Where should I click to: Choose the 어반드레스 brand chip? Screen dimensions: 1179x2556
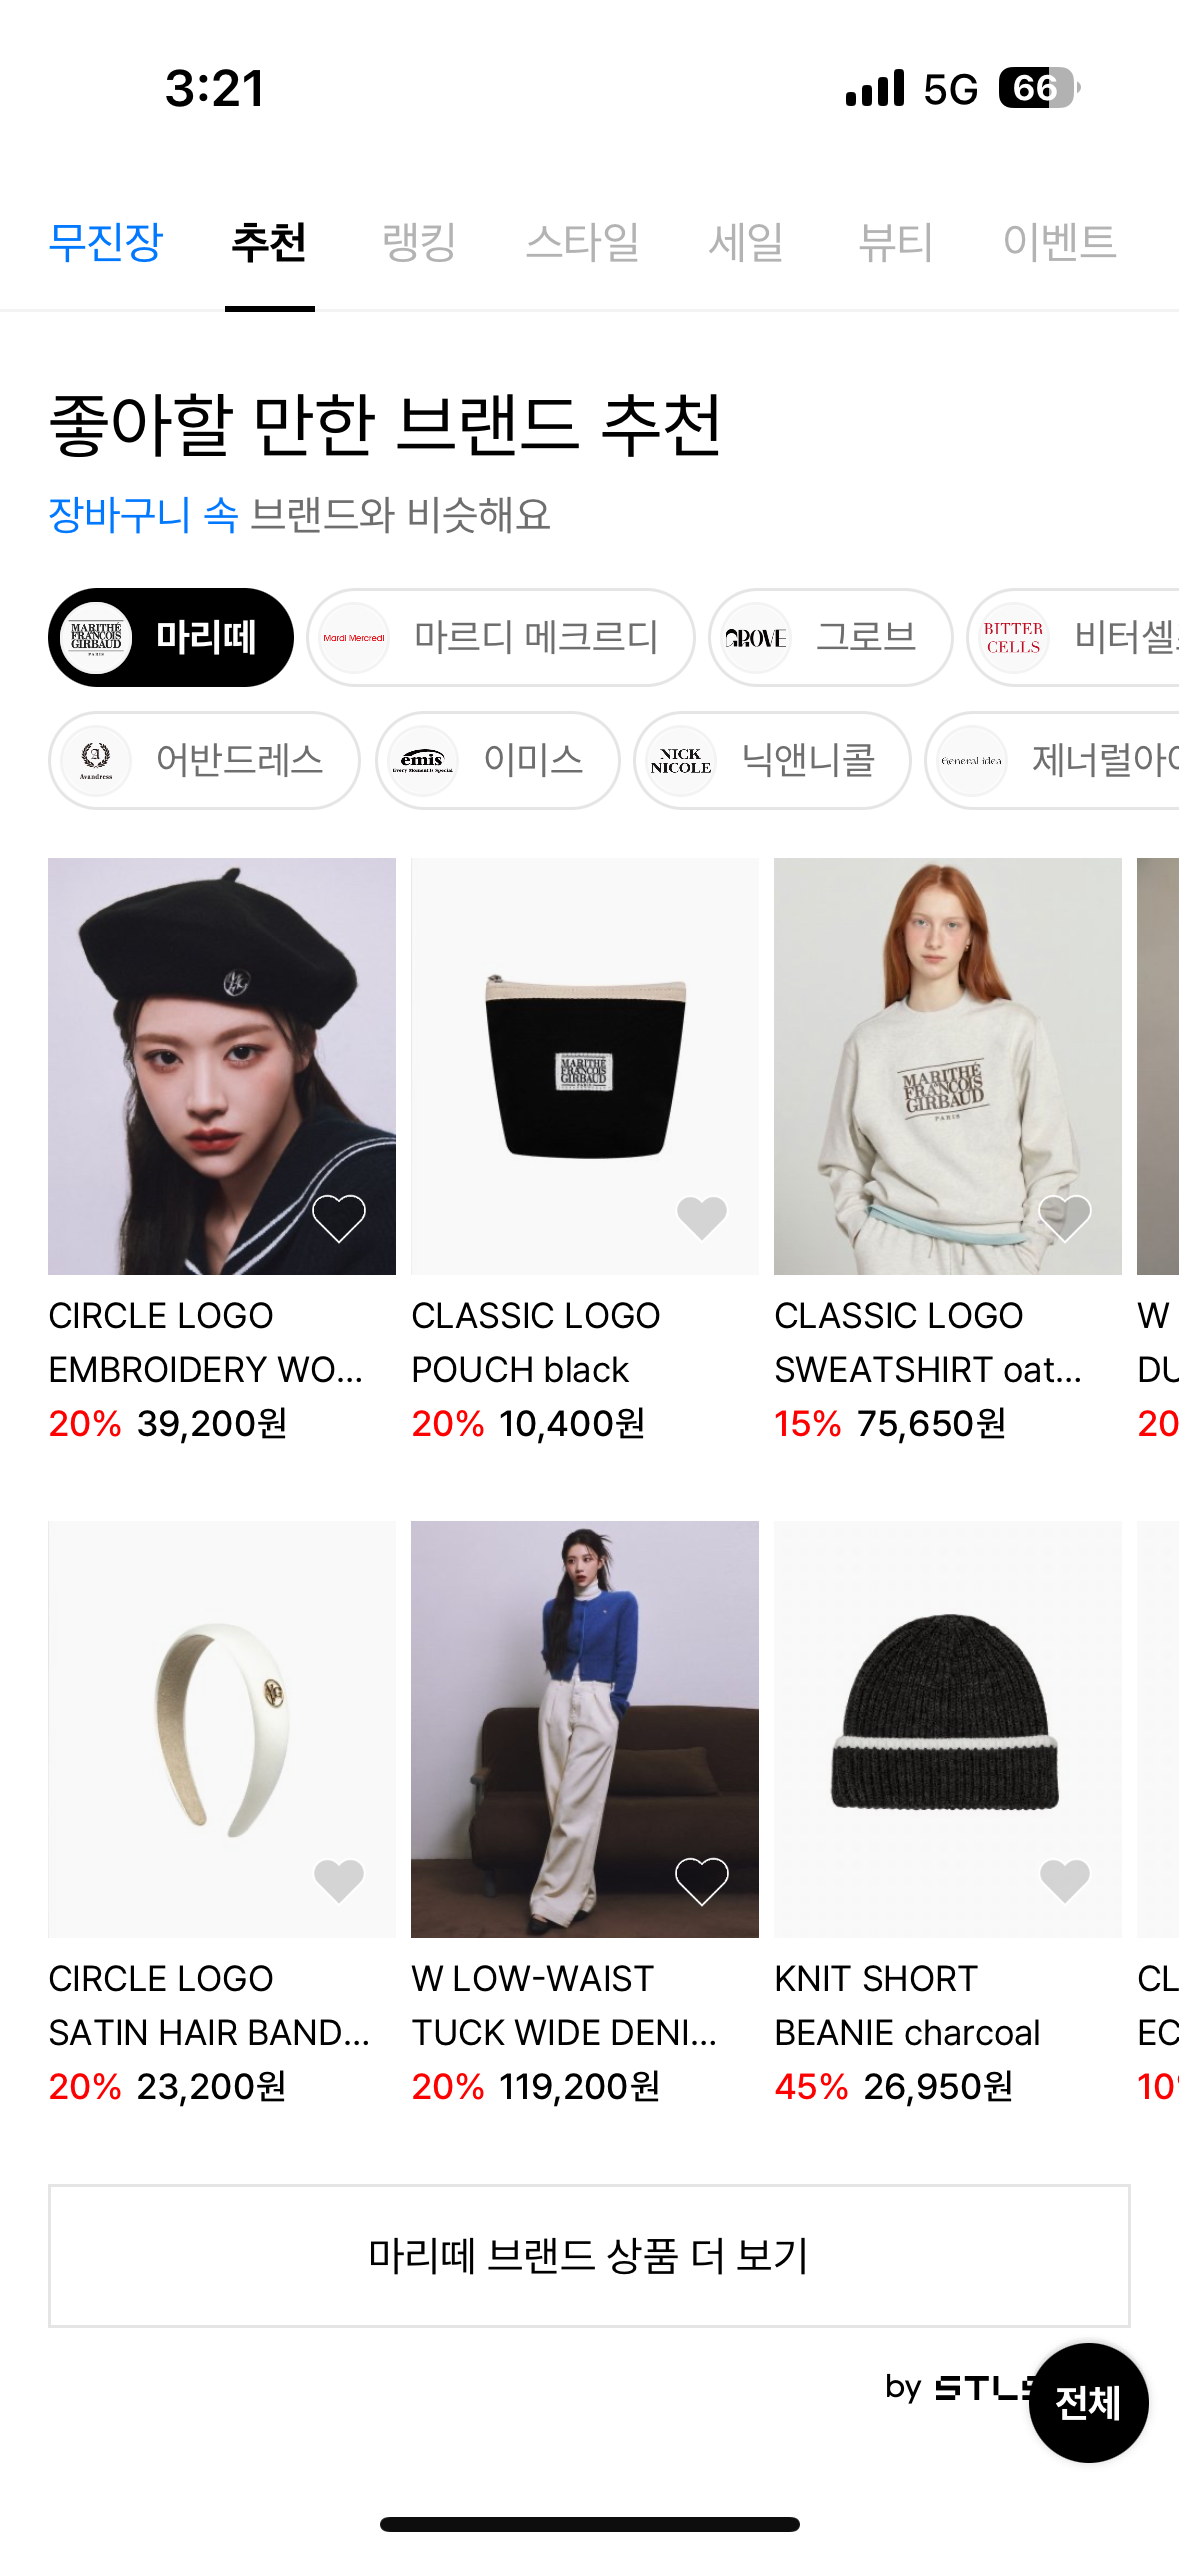204,761
